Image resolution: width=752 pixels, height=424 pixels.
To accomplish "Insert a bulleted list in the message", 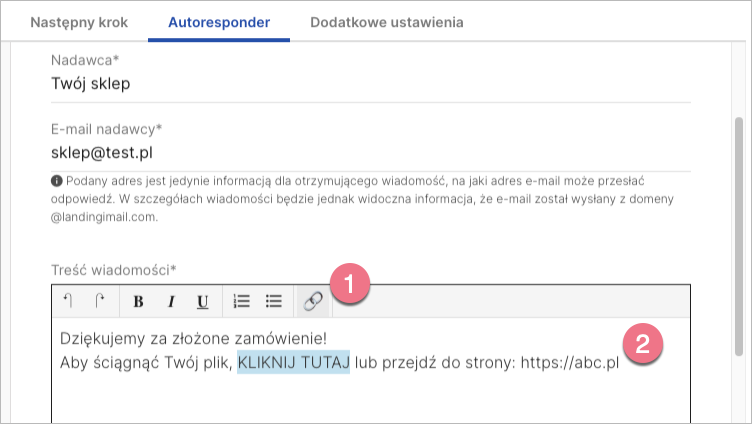I will pyautogui.click(x=273, y=301).
